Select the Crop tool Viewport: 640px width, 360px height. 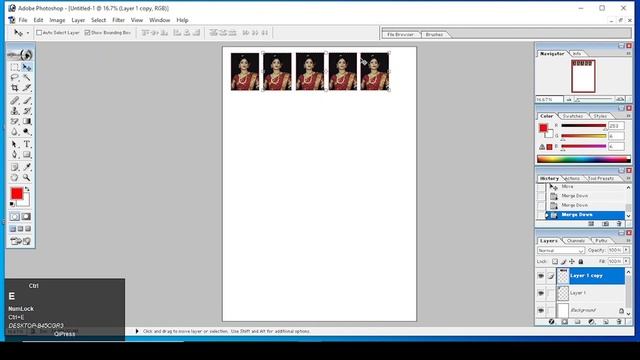tap(14, 88)
